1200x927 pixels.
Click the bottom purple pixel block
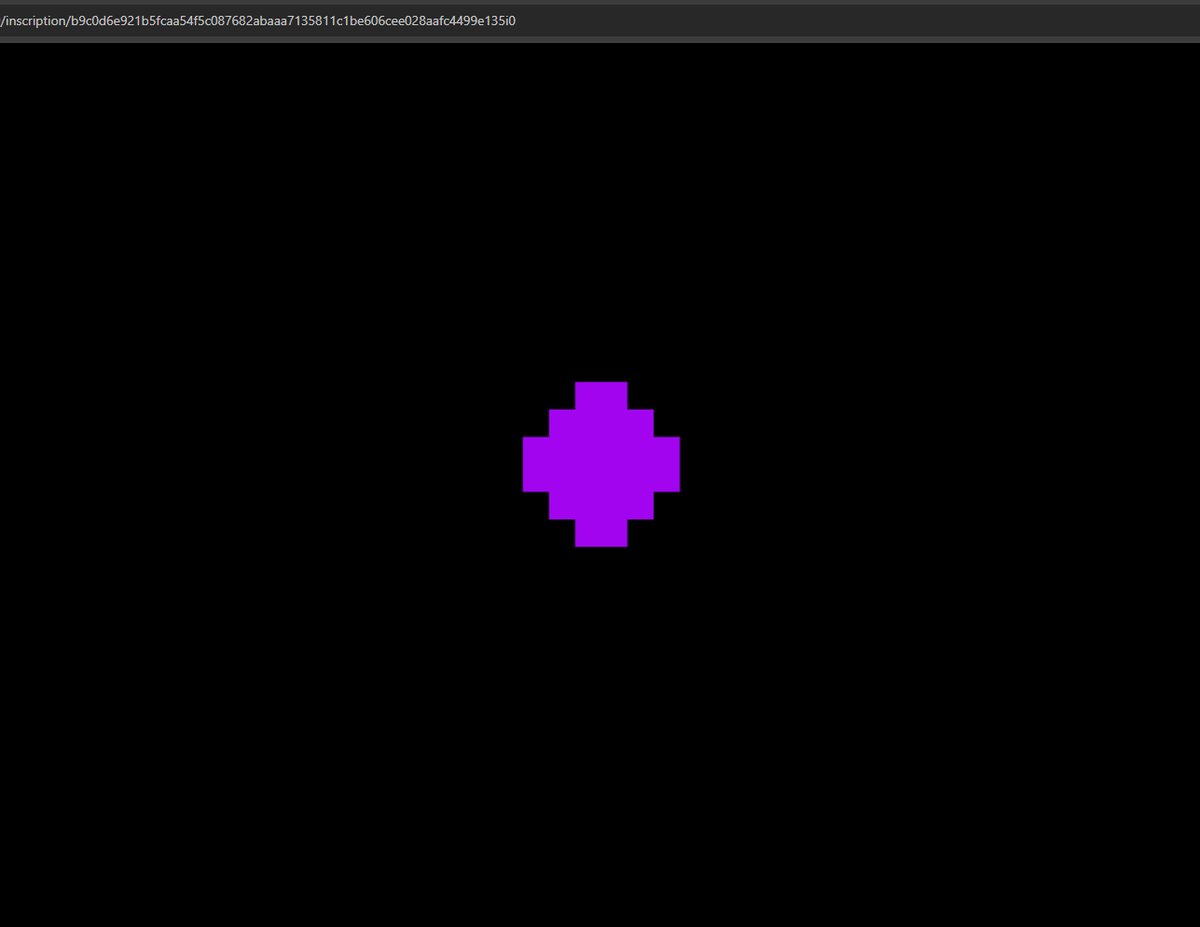pos(600,533)
